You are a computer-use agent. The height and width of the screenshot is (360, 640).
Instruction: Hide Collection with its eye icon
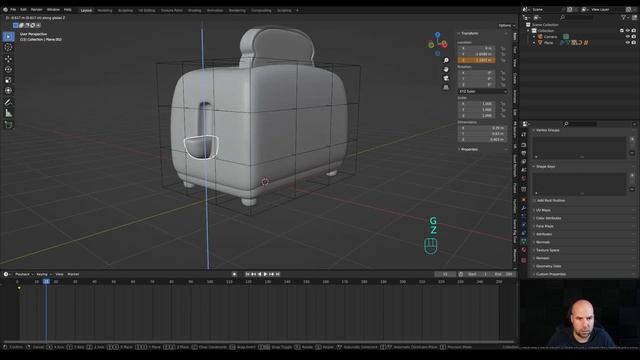coord(628,31)
